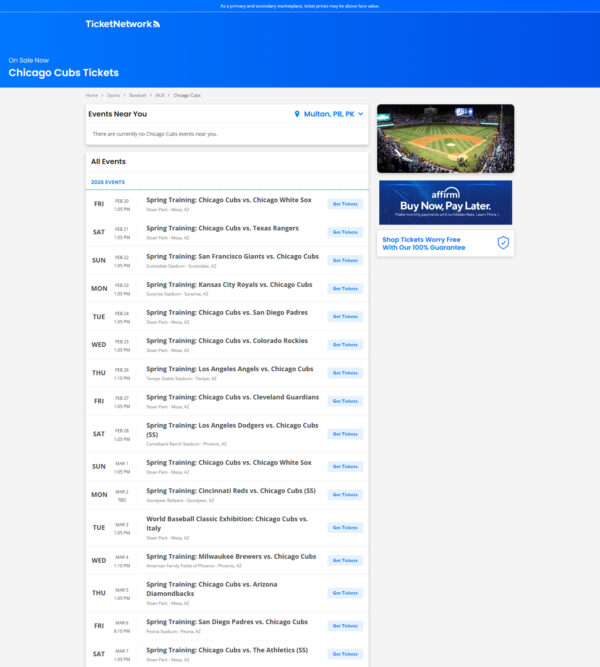Open Chicago Cubs vs. Colorado Rockies event

coord(227,341)
